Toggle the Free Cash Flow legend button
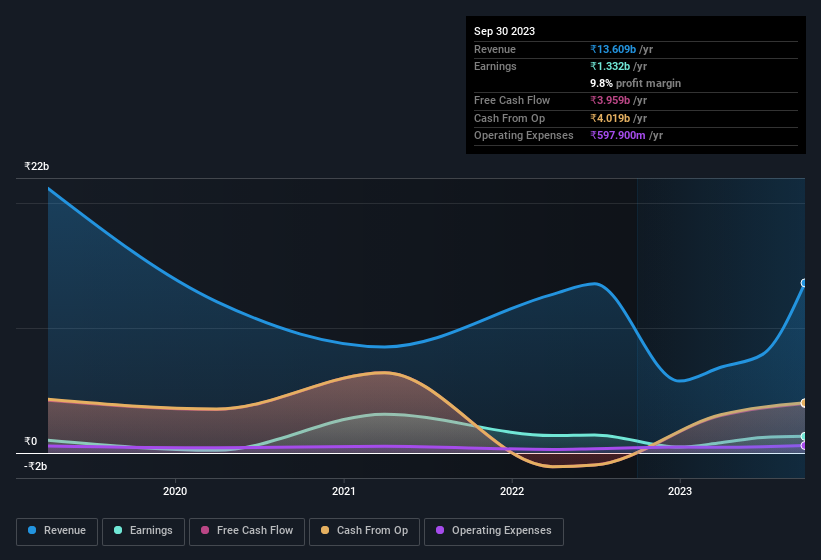 pyautogui.click(x=247, y=531)
